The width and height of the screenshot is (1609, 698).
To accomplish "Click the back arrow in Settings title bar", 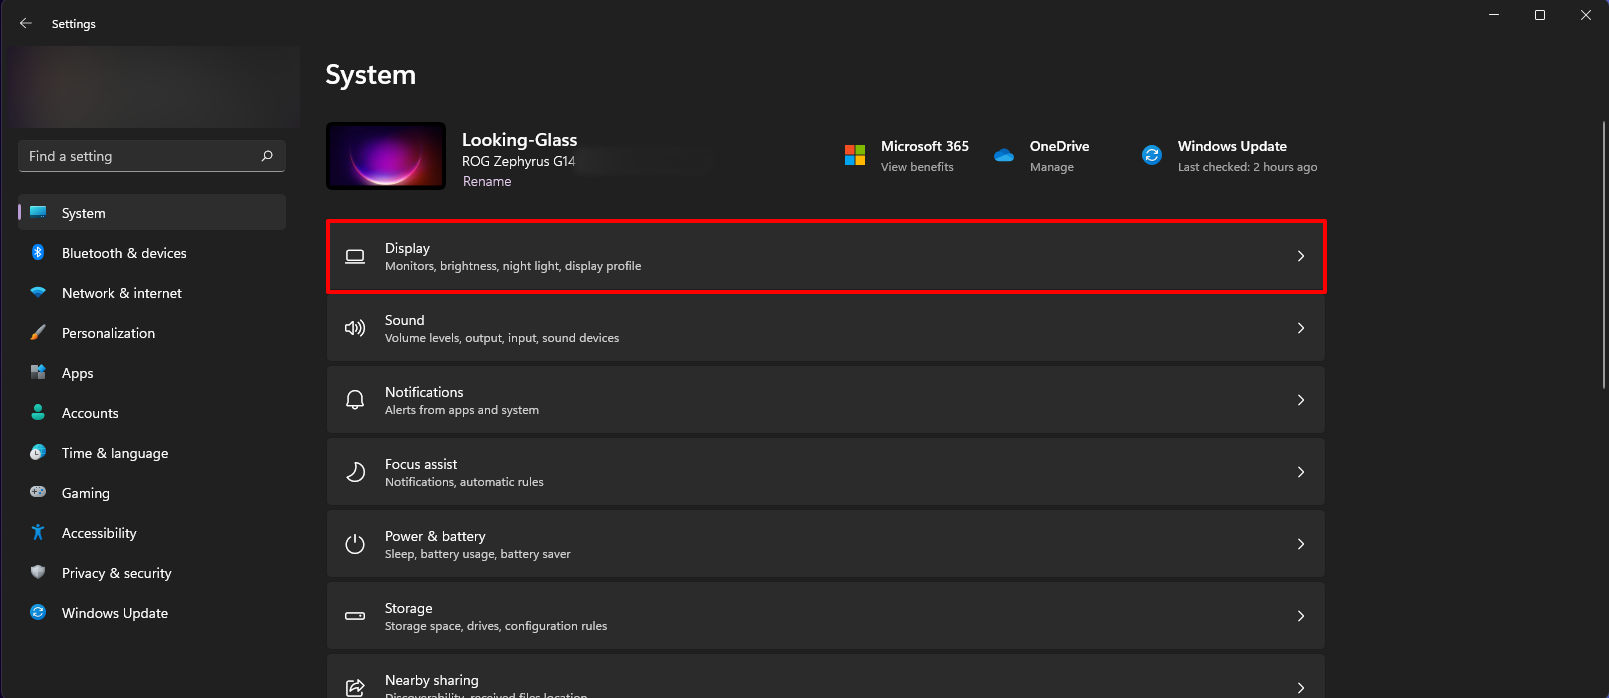I will point(26,23).
